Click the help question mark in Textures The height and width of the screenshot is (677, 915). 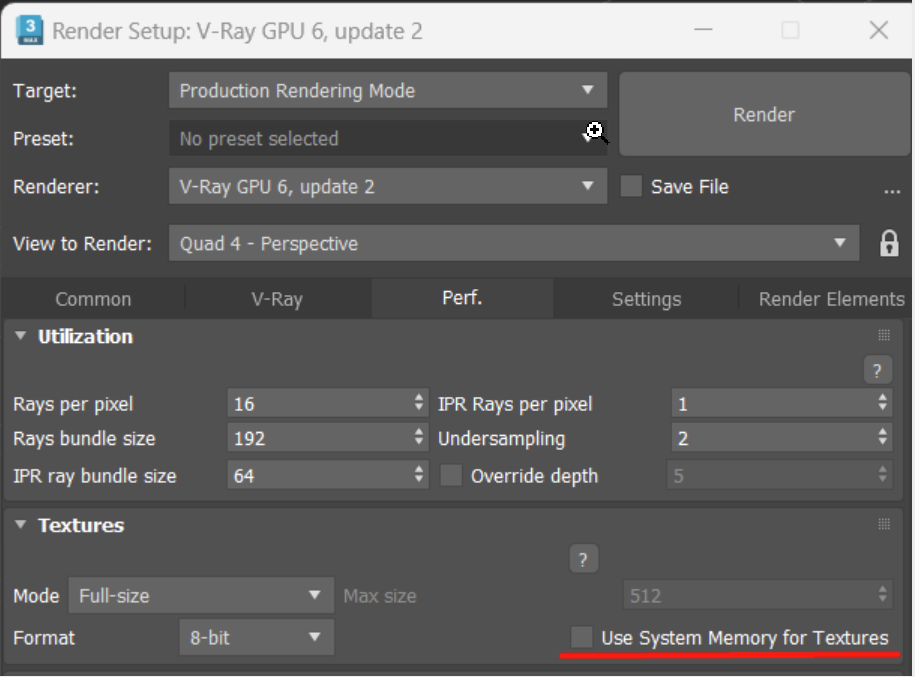pyautogui.click(x=583, y=561)
